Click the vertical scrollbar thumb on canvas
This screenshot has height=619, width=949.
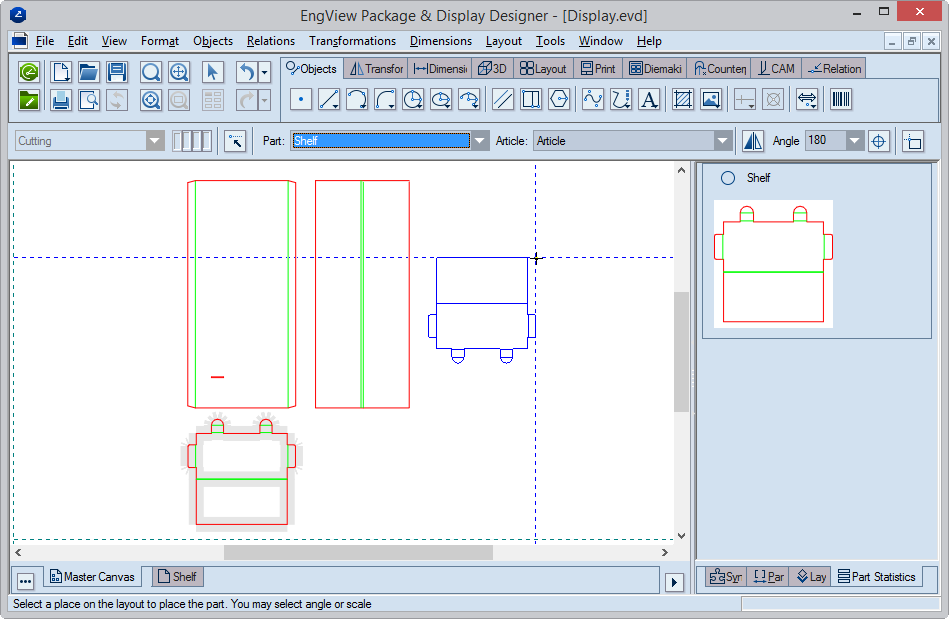(681, 351)
